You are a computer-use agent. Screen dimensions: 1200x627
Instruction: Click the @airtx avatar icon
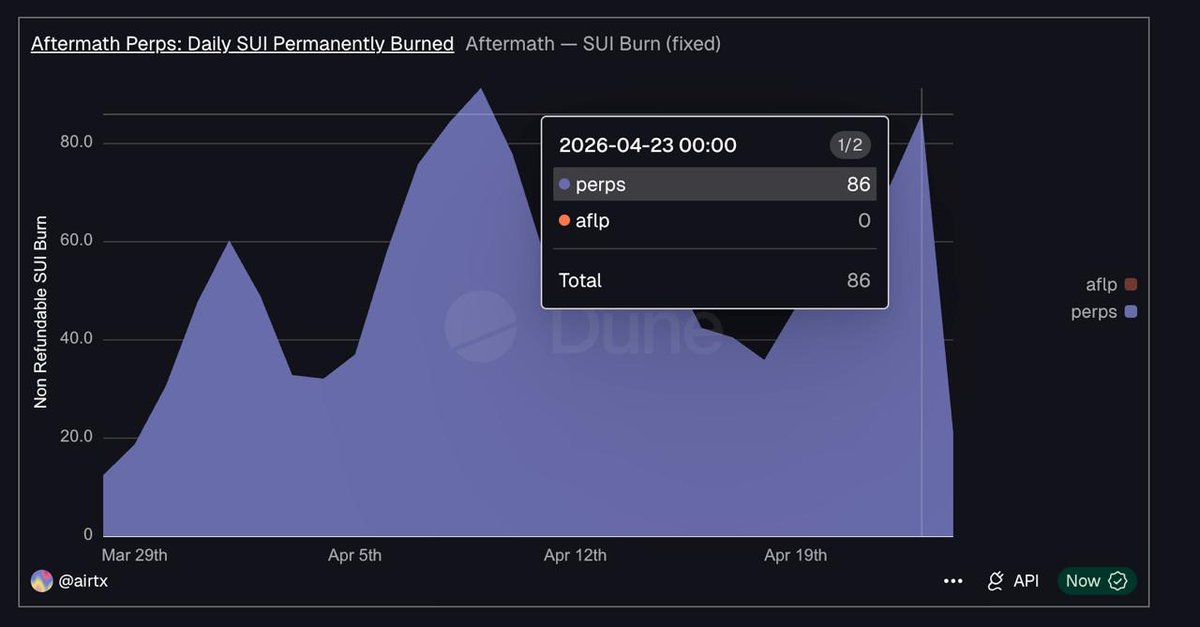point(42,581)
